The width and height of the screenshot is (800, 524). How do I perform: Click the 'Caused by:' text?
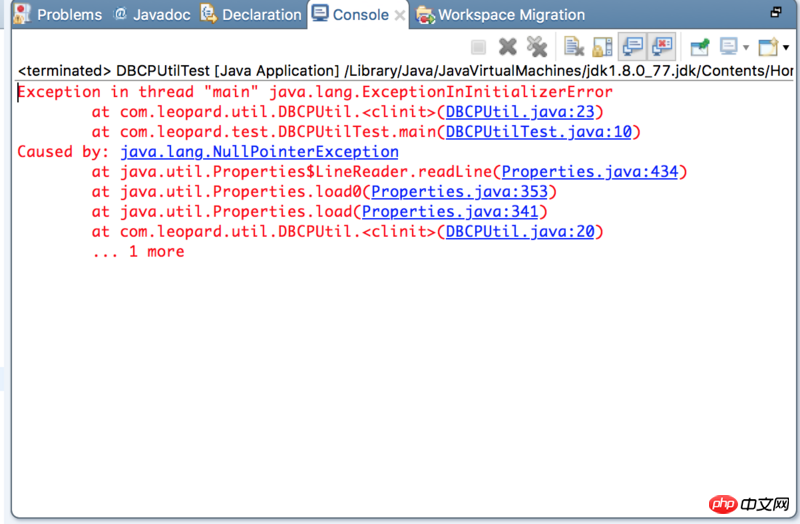tap(63, 152)
